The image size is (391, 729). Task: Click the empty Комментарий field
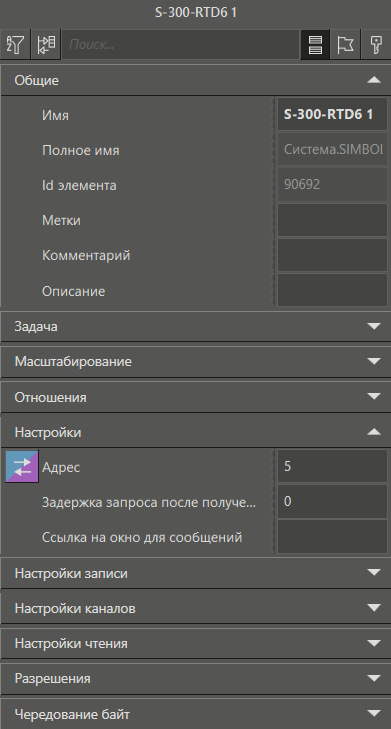pos(332,255)
